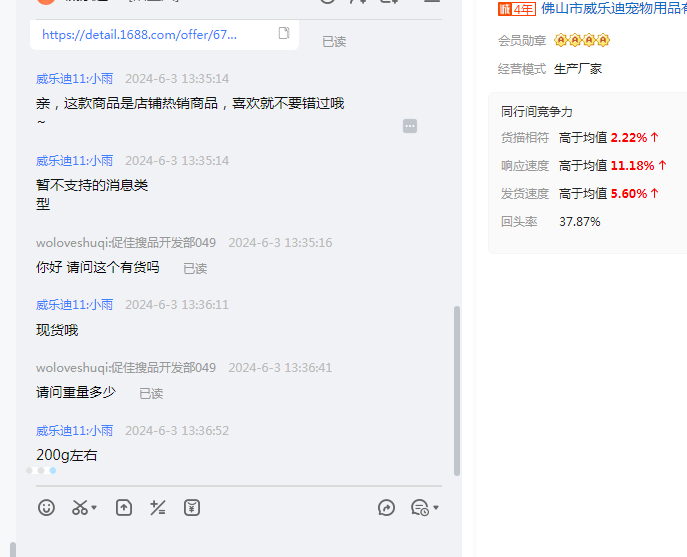Open the emoji picker in chat toolbar
Viewport: 687px width, 557px height.
tap(46, 508)
